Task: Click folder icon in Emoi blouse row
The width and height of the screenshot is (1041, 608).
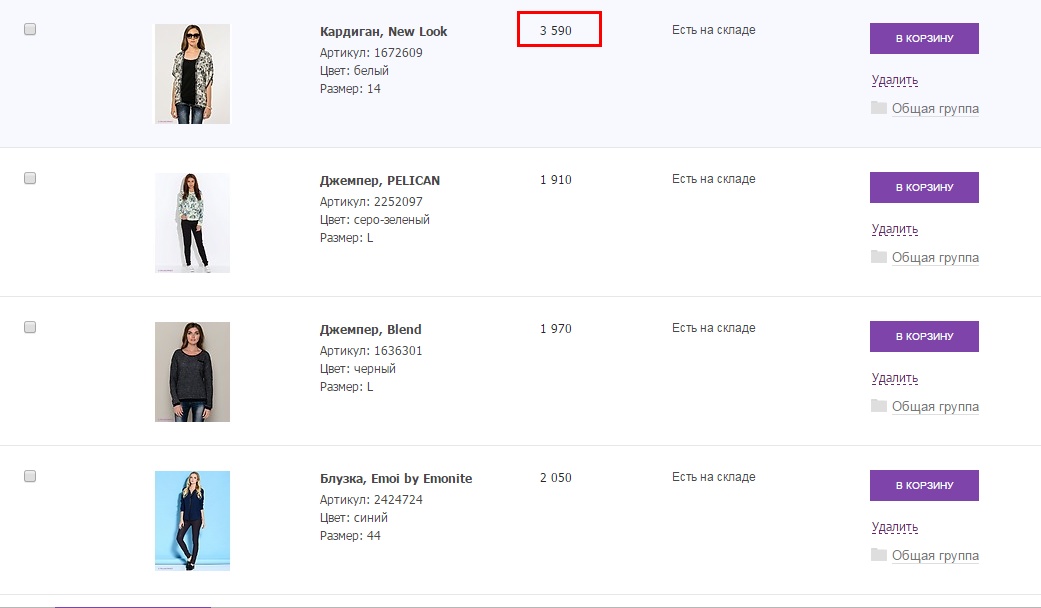Action: pyautogui.click(x=879, y=555)
